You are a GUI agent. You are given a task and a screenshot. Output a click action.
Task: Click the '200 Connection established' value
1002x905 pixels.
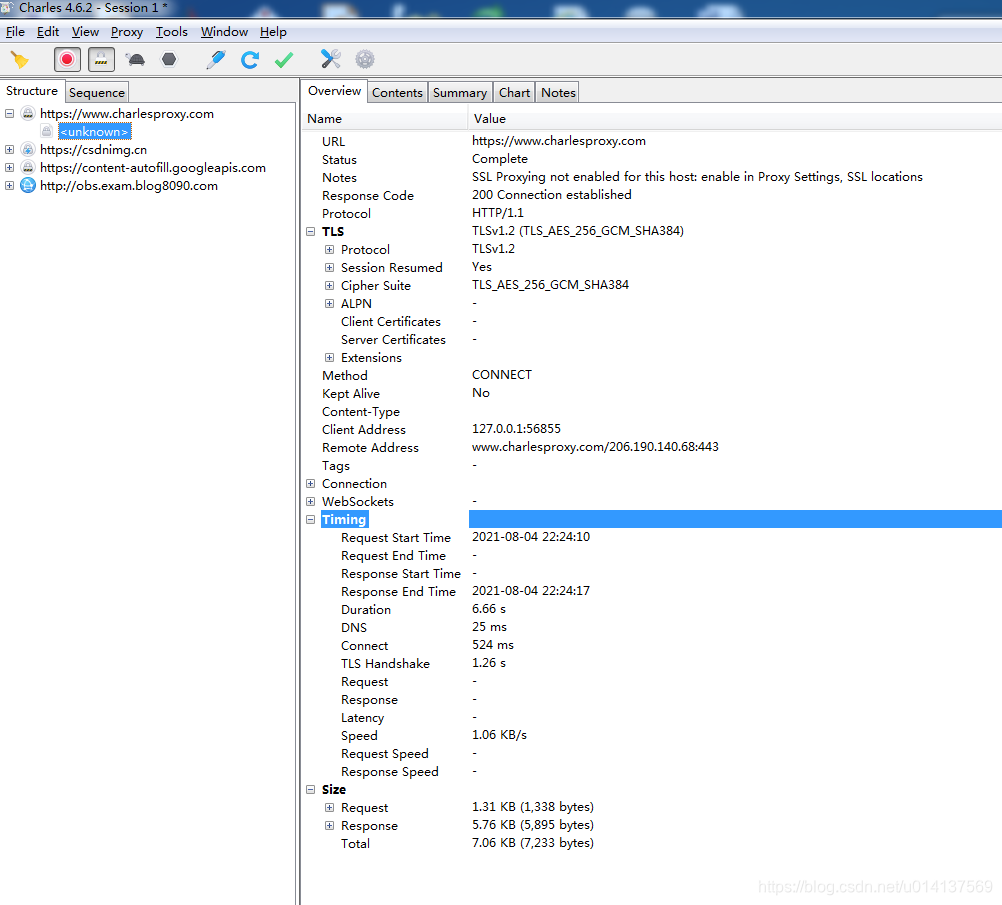[x=551, y=194]
